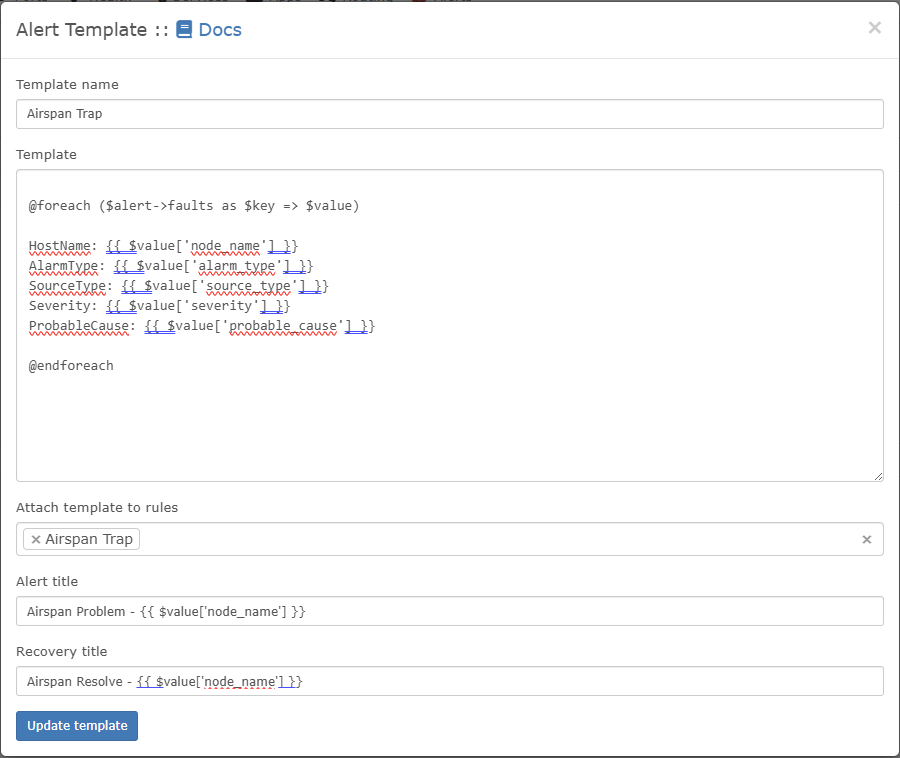Click the Airspan Trap tag label
Screen dimensions: 900x758
click(89, 539)
